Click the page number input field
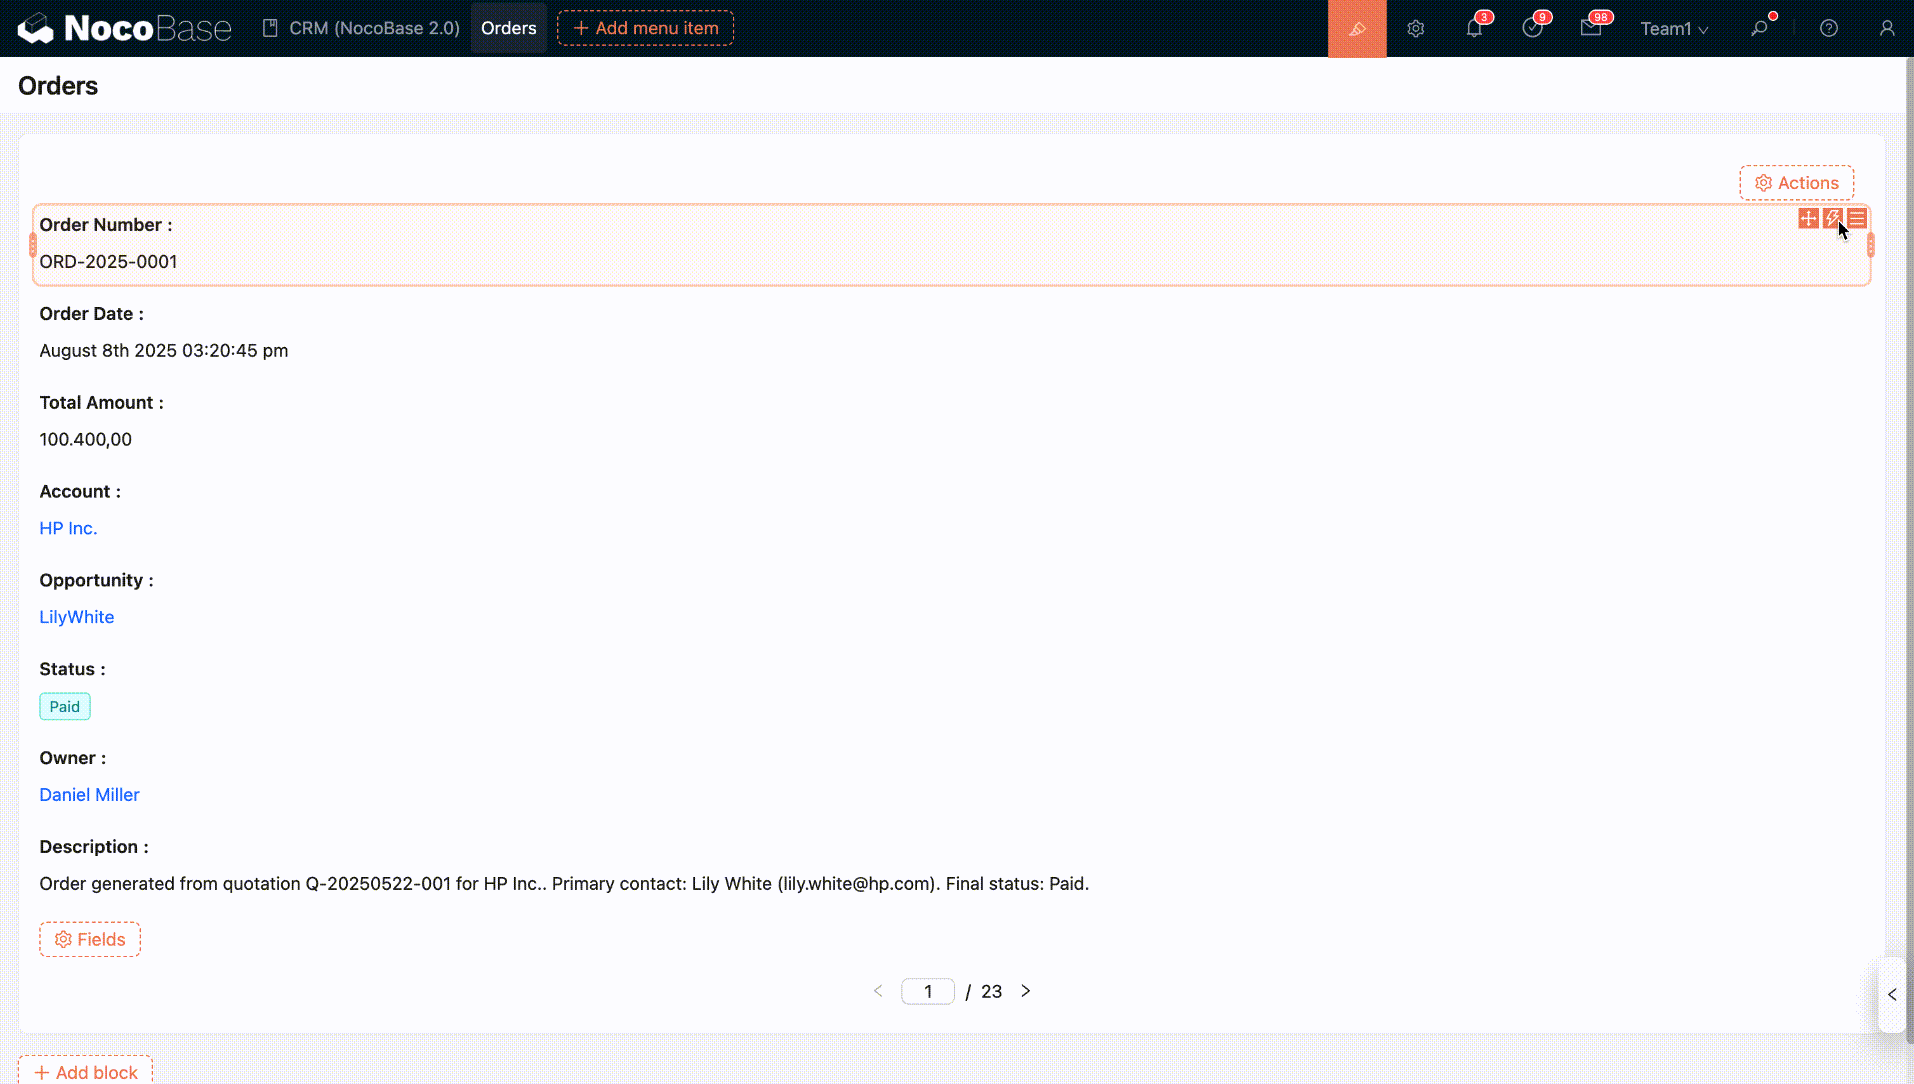Screen dimensions: 1914x1084 click(x=927, y=991)
